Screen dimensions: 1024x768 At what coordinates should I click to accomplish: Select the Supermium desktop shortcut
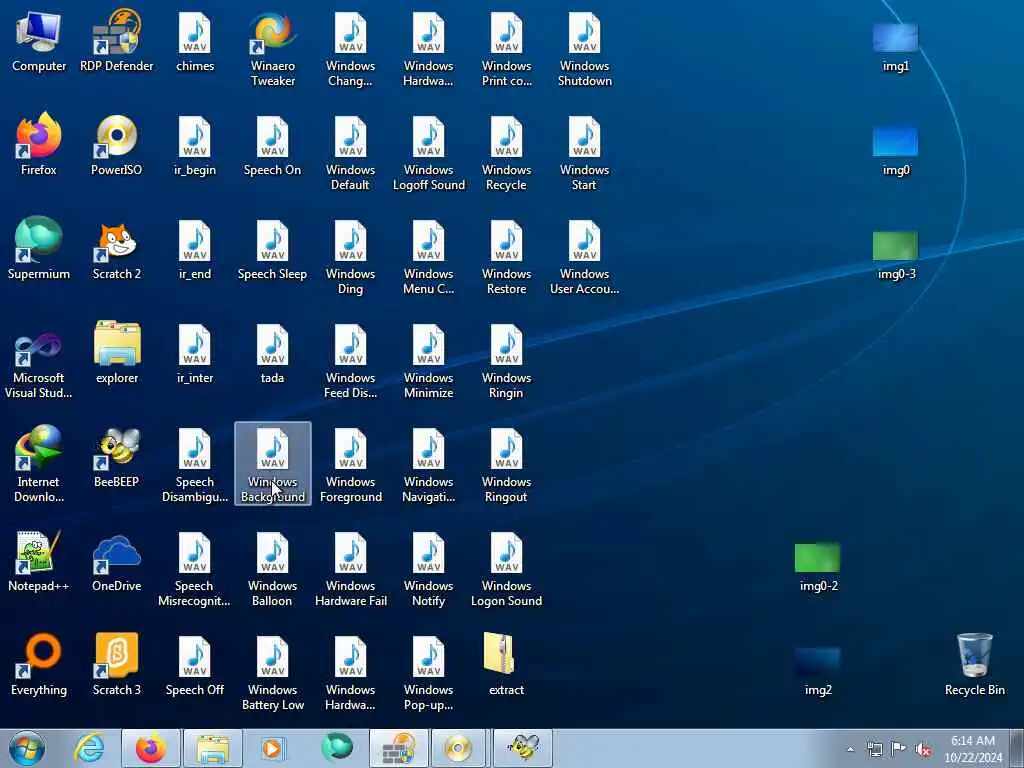pyautogui.click(x=39, y=249)
